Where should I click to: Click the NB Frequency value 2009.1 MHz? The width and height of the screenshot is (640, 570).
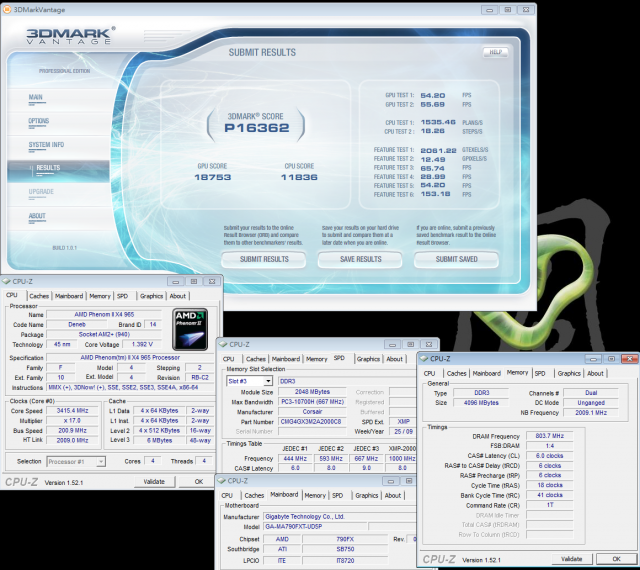pos(591,412)
